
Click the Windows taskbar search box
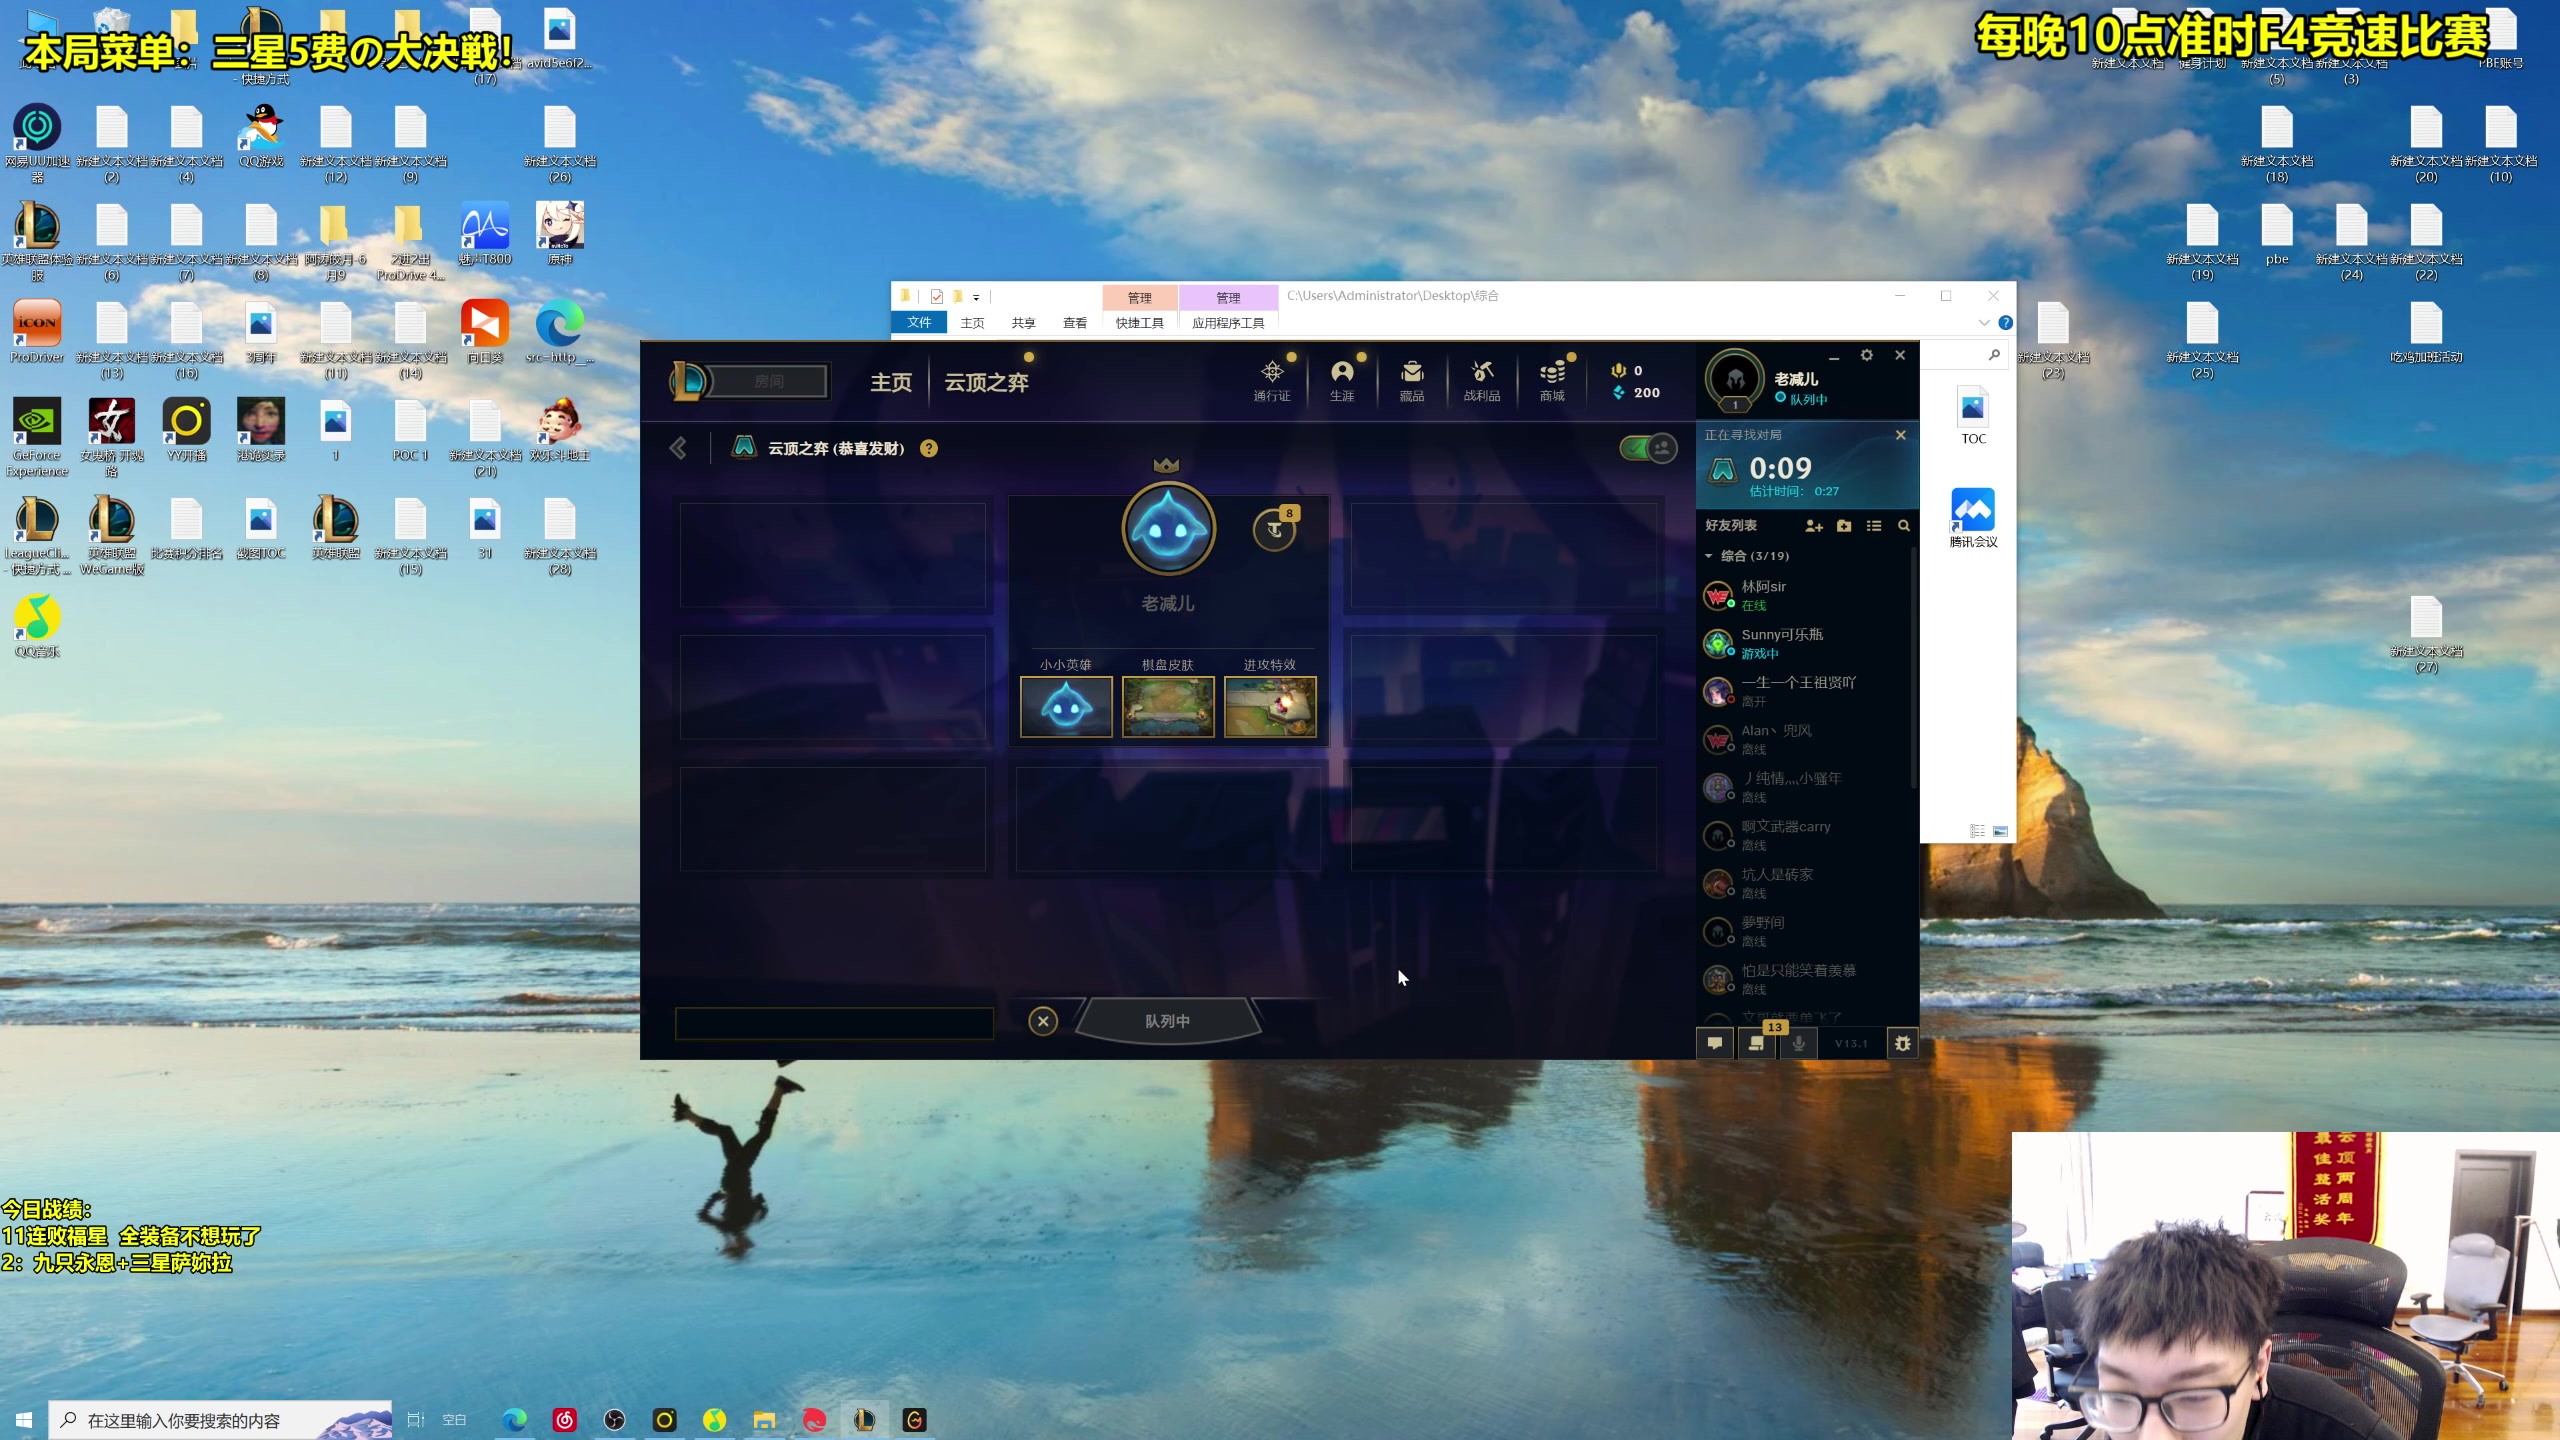[x=220, y=1420]
